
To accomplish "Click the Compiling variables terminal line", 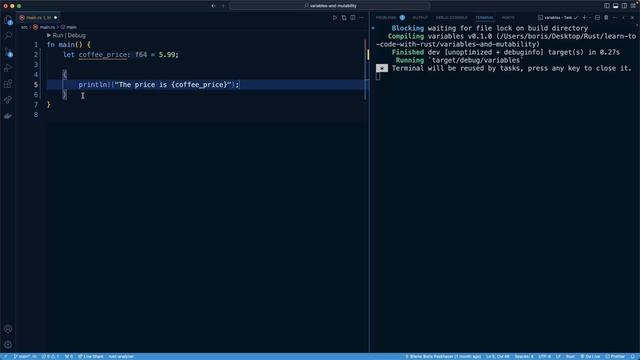I will (506, 40).
